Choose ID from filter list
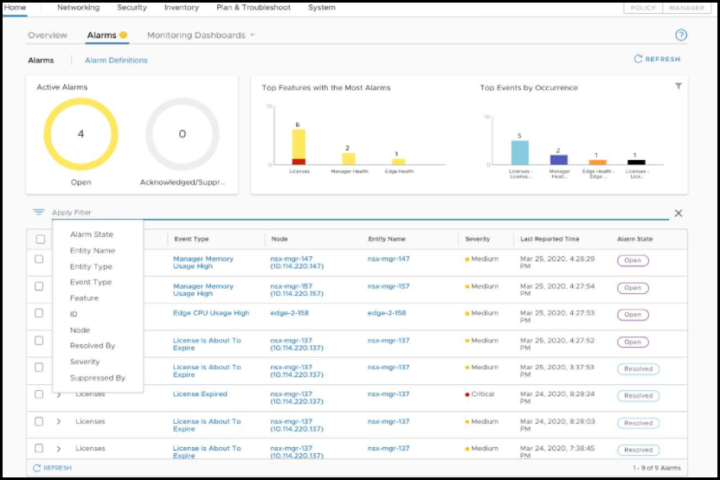 coord(73,314)
